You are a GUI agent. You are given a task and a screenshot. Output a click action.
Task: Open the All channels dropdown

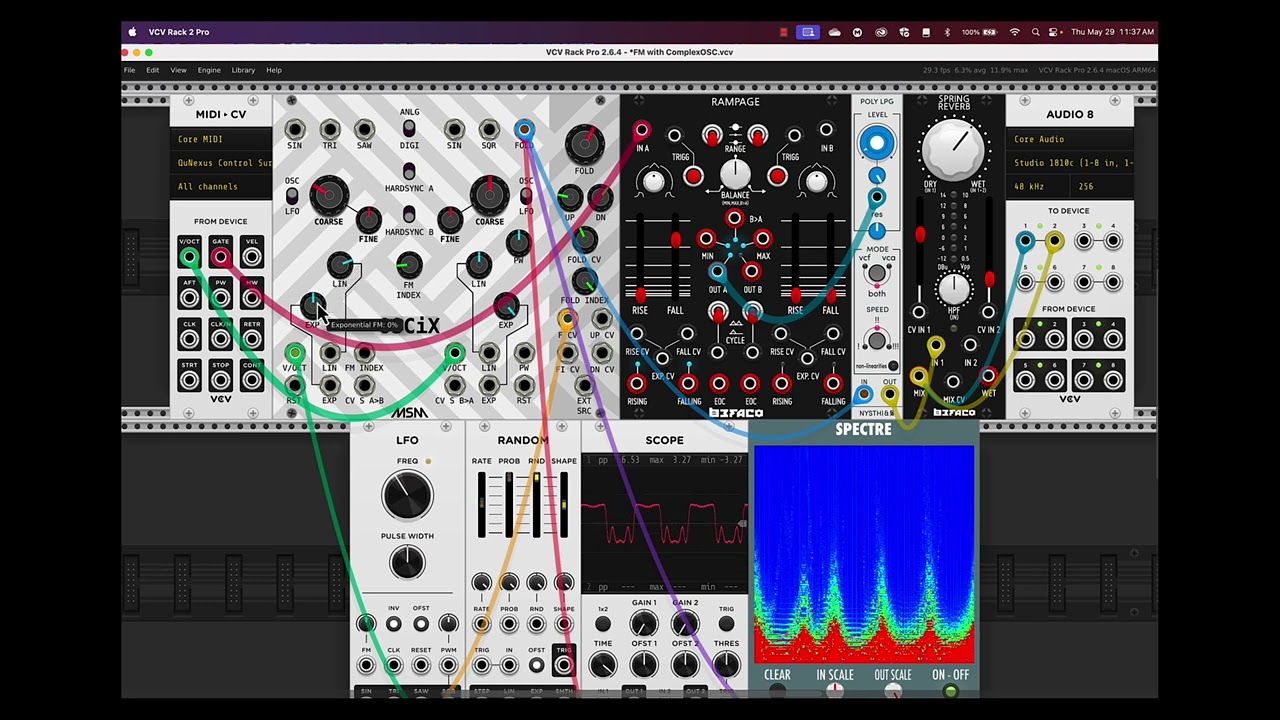pyautogui.click(x=221, y=186)
